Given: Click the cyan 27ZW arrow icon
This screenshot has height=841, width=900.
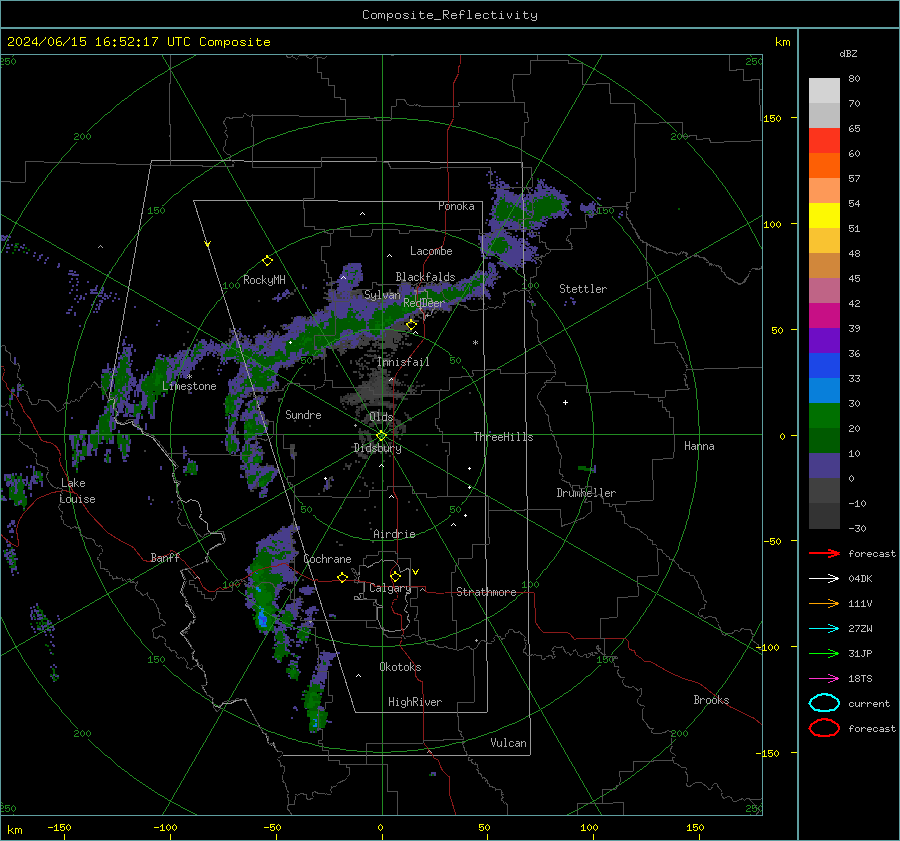Looking at the screenshot, I should tap(824, 629).
